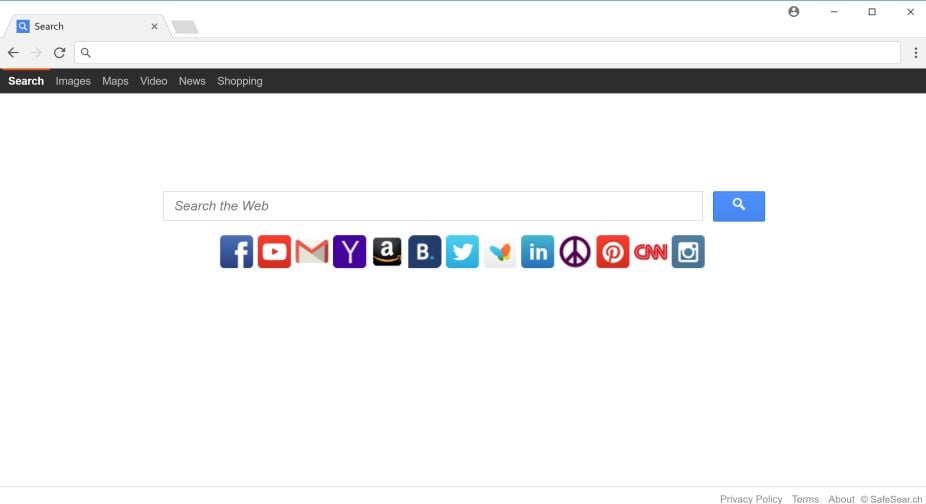Minimize the browser window
926x504 pixels.
[834, 12]
